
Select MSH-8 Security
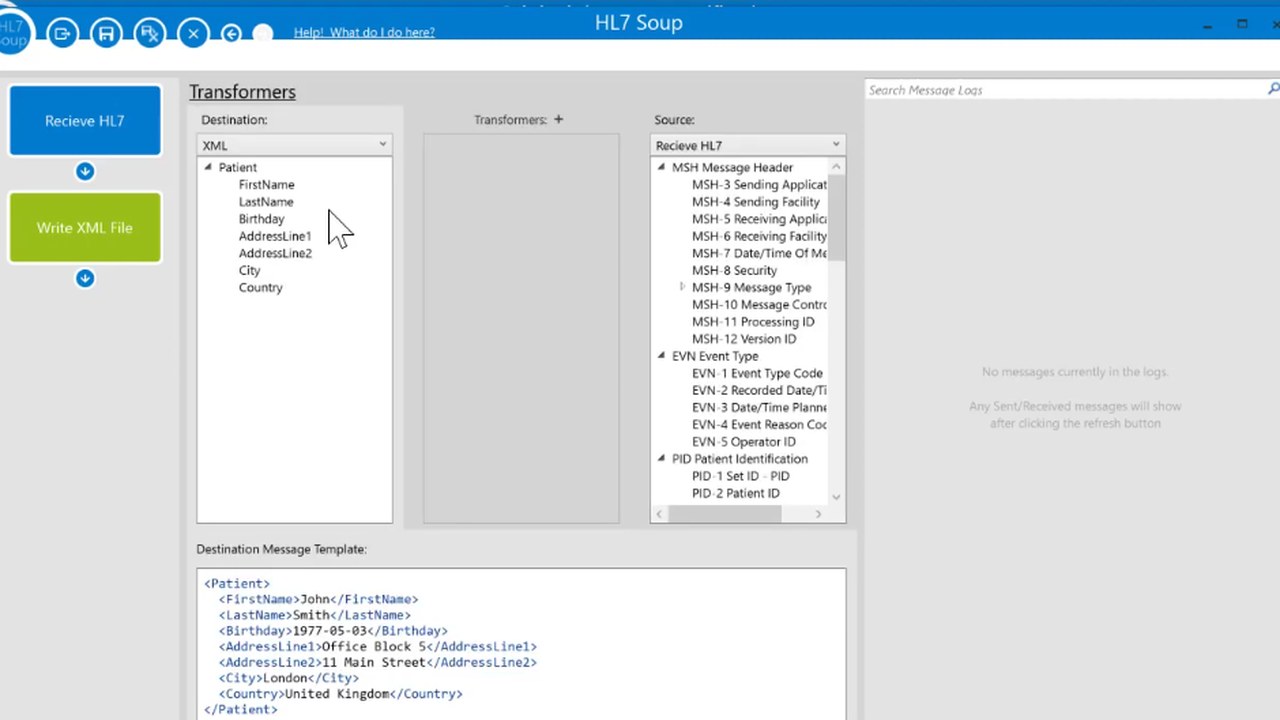click(734, 270)
